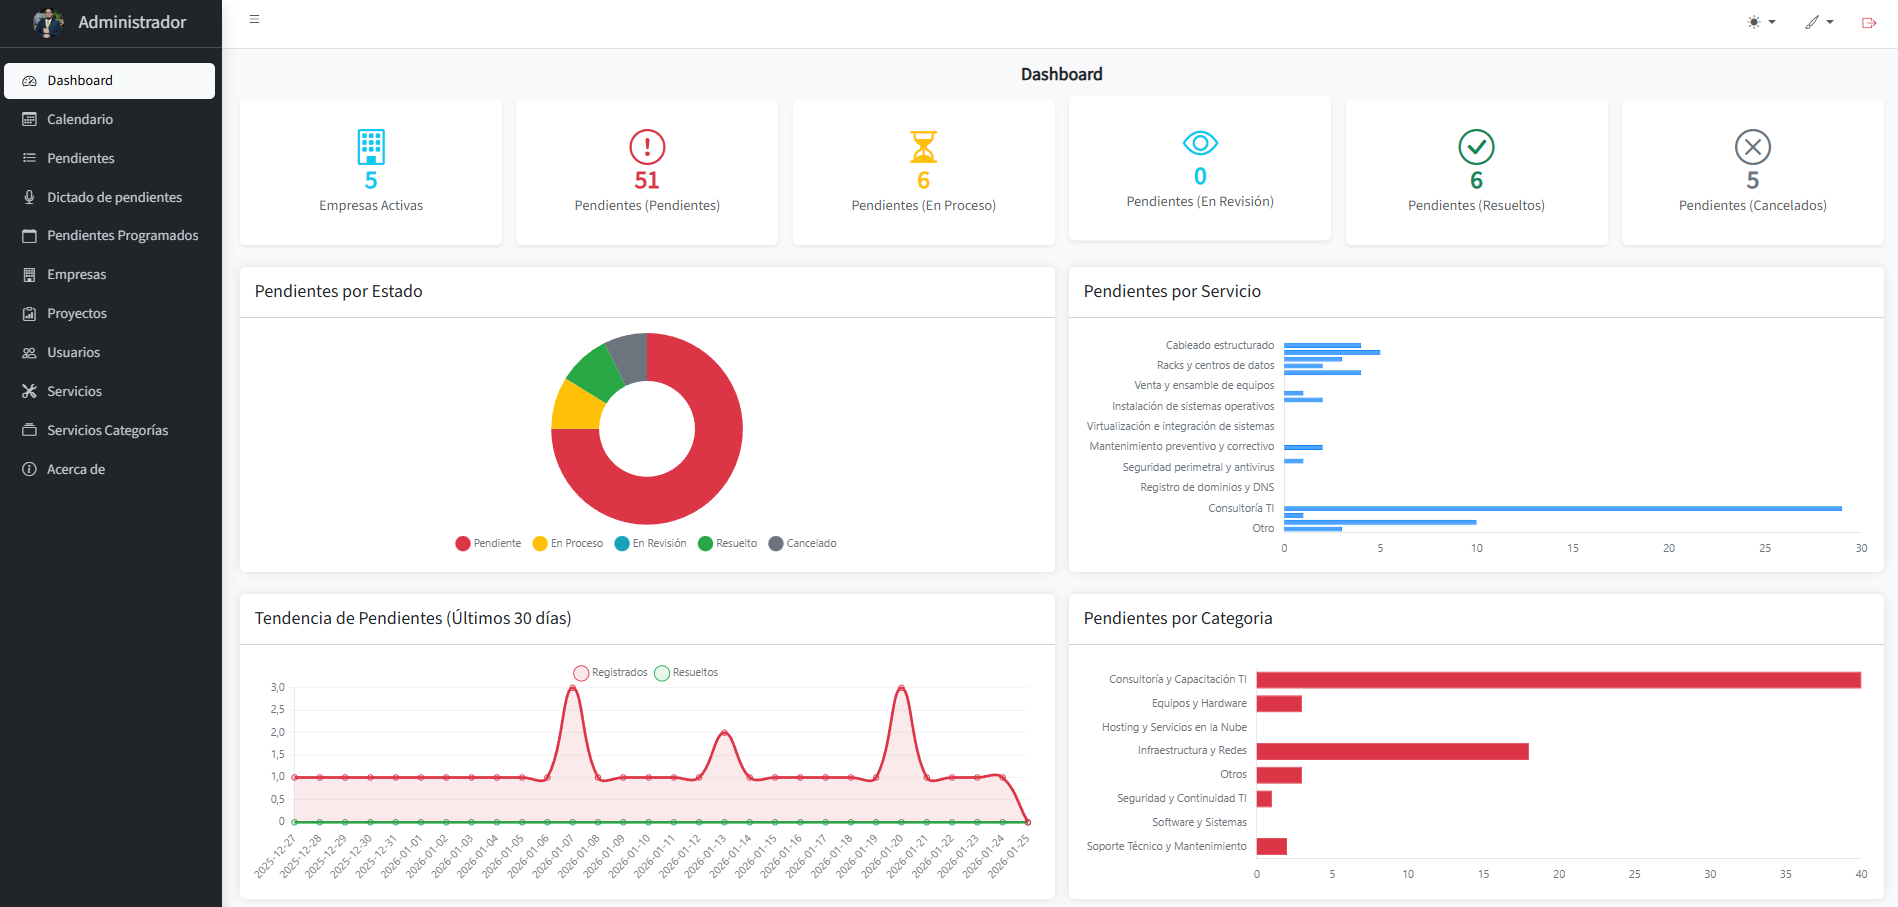Click the red Pendiente color swatch
Screen dimensions: 1898x907
point(462,543)
